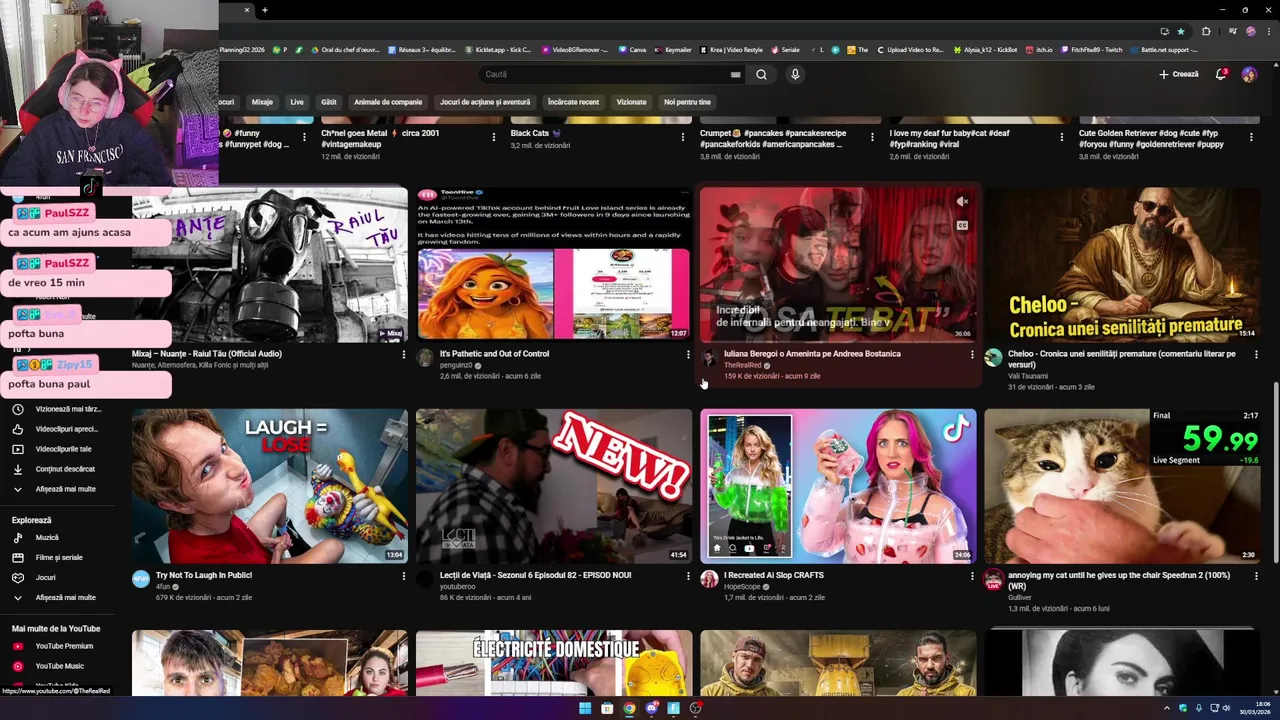Viewport: 1280px width, 720px height.
Task: Open the itch.io bookmark
Action: (x=1039, y=50)
